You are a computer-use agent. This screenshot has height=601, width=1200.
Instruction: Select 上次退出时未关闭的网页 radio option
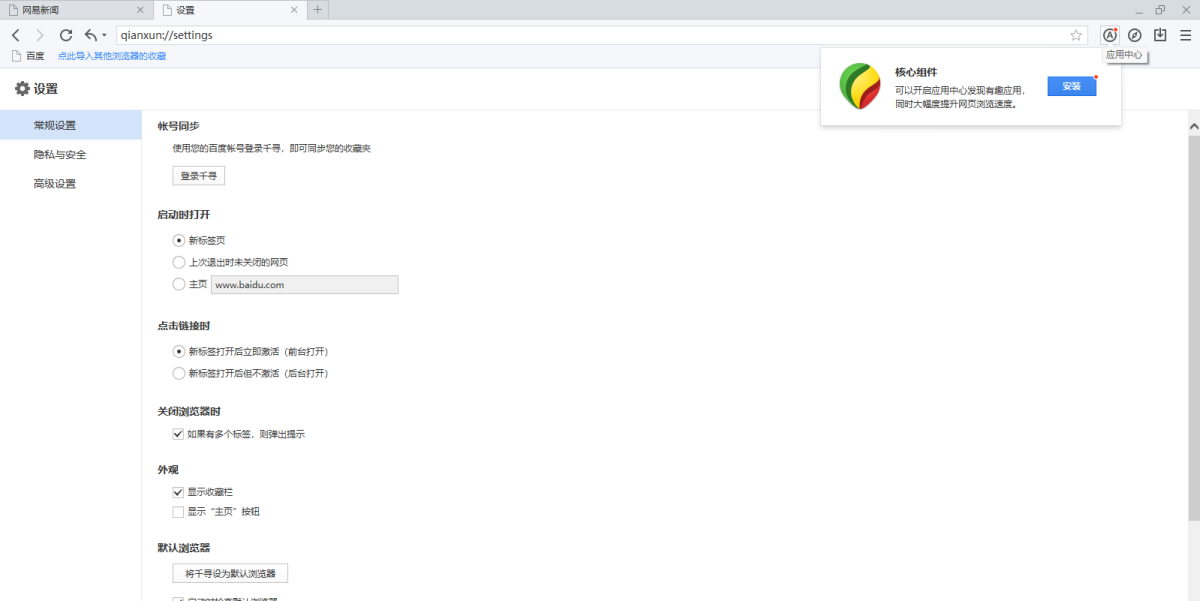[179, 262]
